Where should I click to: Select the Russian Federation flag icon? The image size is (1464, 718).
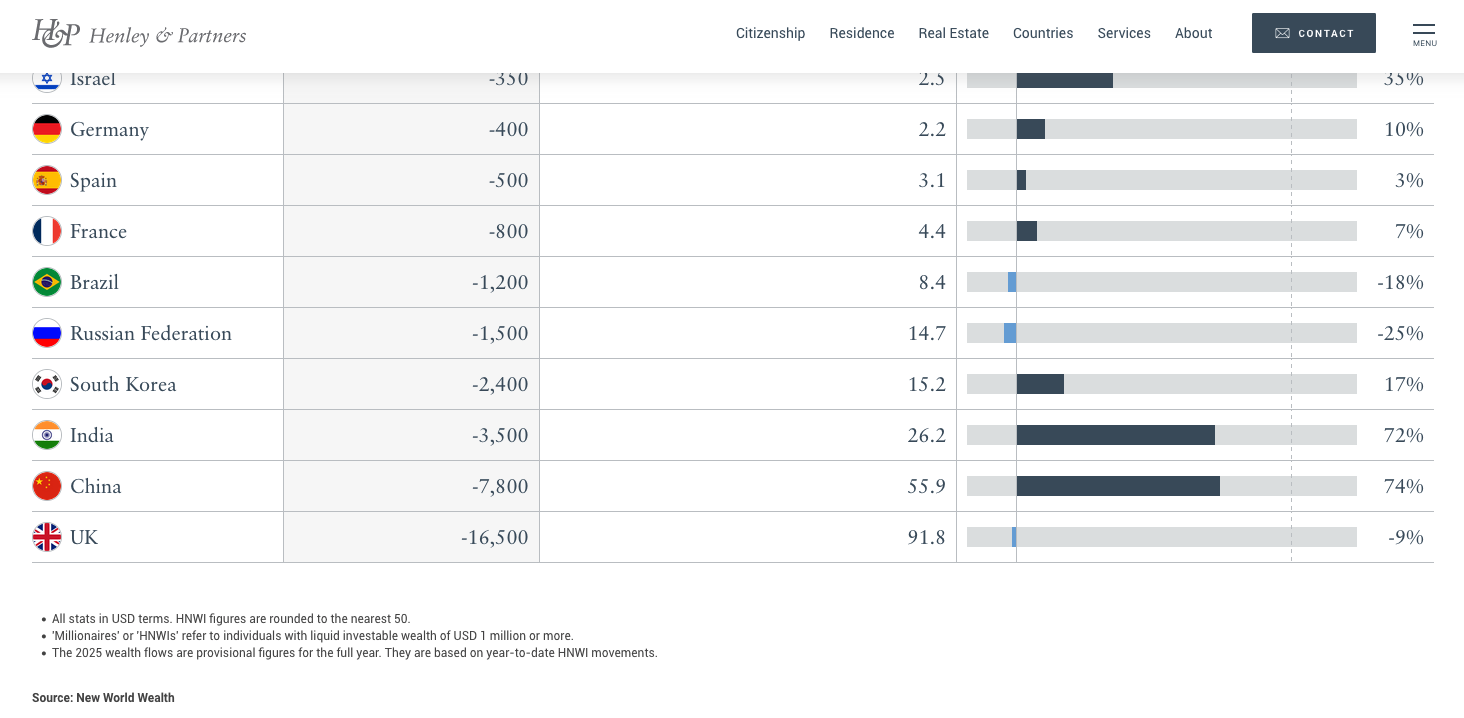47,333
